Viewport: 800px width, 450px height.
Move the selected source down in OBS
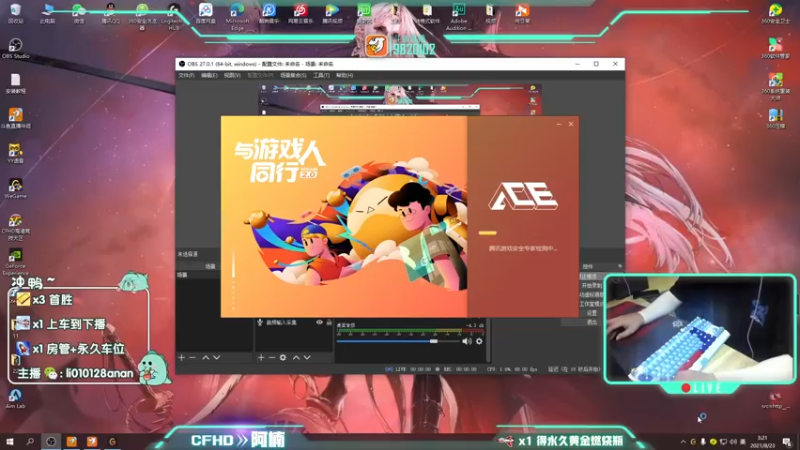[x=307, y=358]
